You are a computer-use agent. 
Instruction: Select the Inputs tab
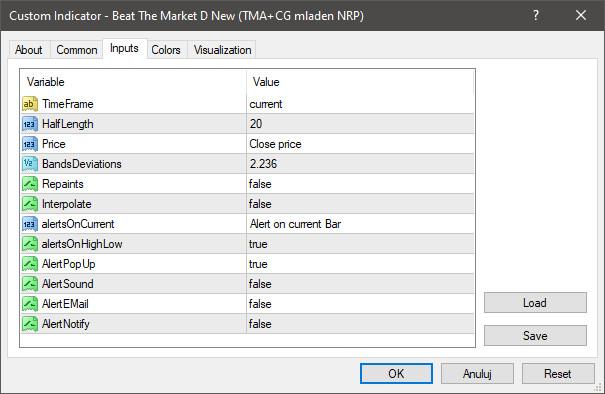click(124, 48)
